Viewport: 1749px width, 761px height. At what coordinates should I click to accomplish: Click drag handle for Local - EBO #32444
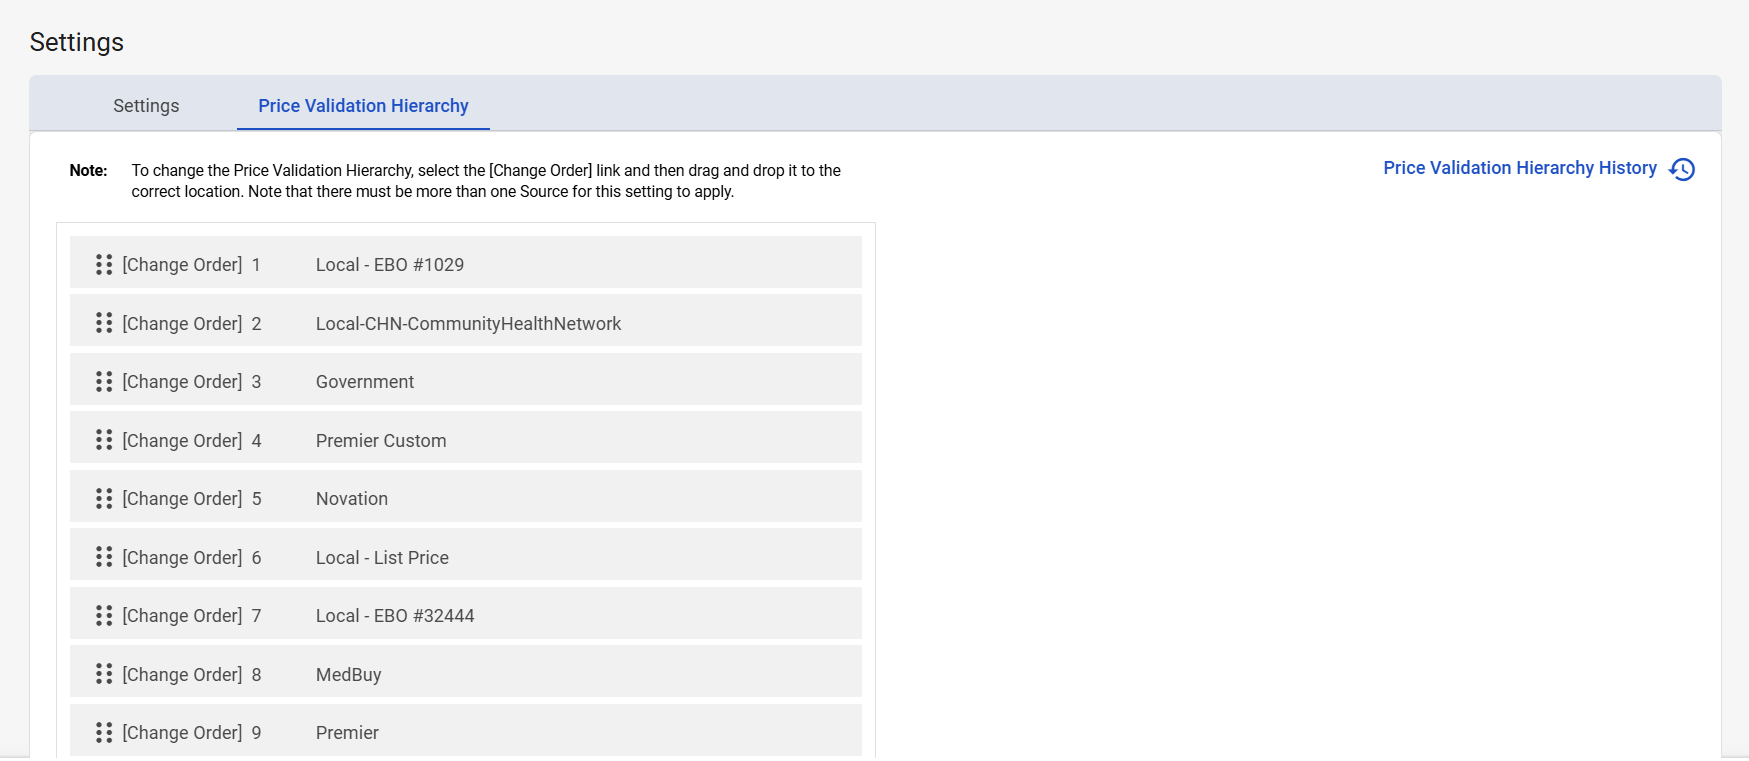click(x=104, y=615)
